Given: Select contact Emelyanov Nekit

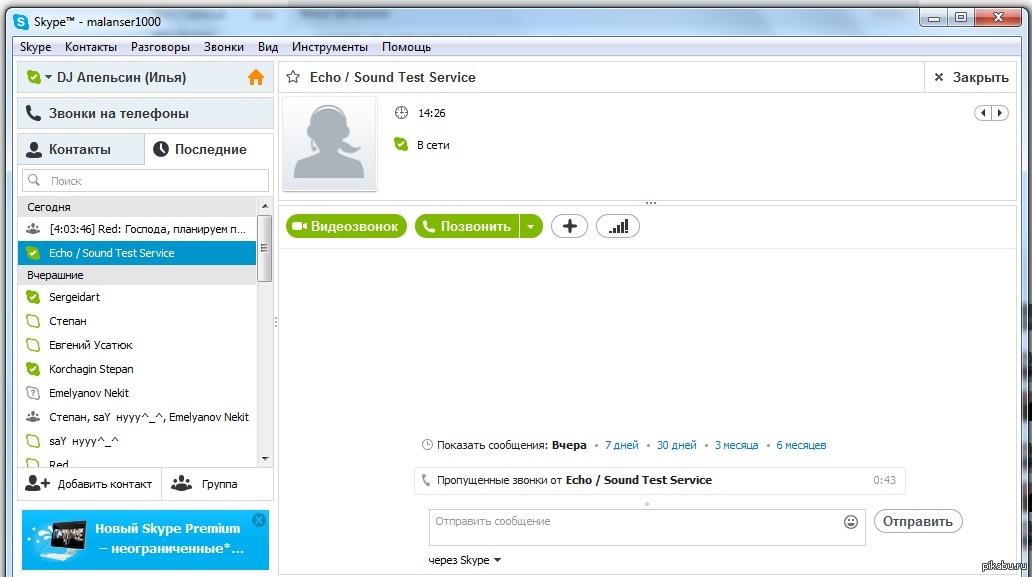Looking at the screenshot, I should click(137, 393).
